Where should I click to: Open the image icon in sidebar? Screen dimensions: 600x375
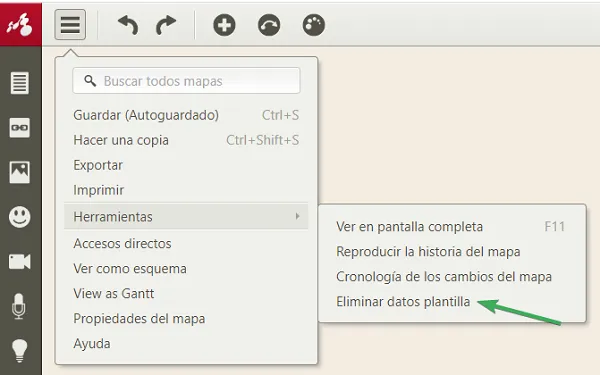(20, 172)
